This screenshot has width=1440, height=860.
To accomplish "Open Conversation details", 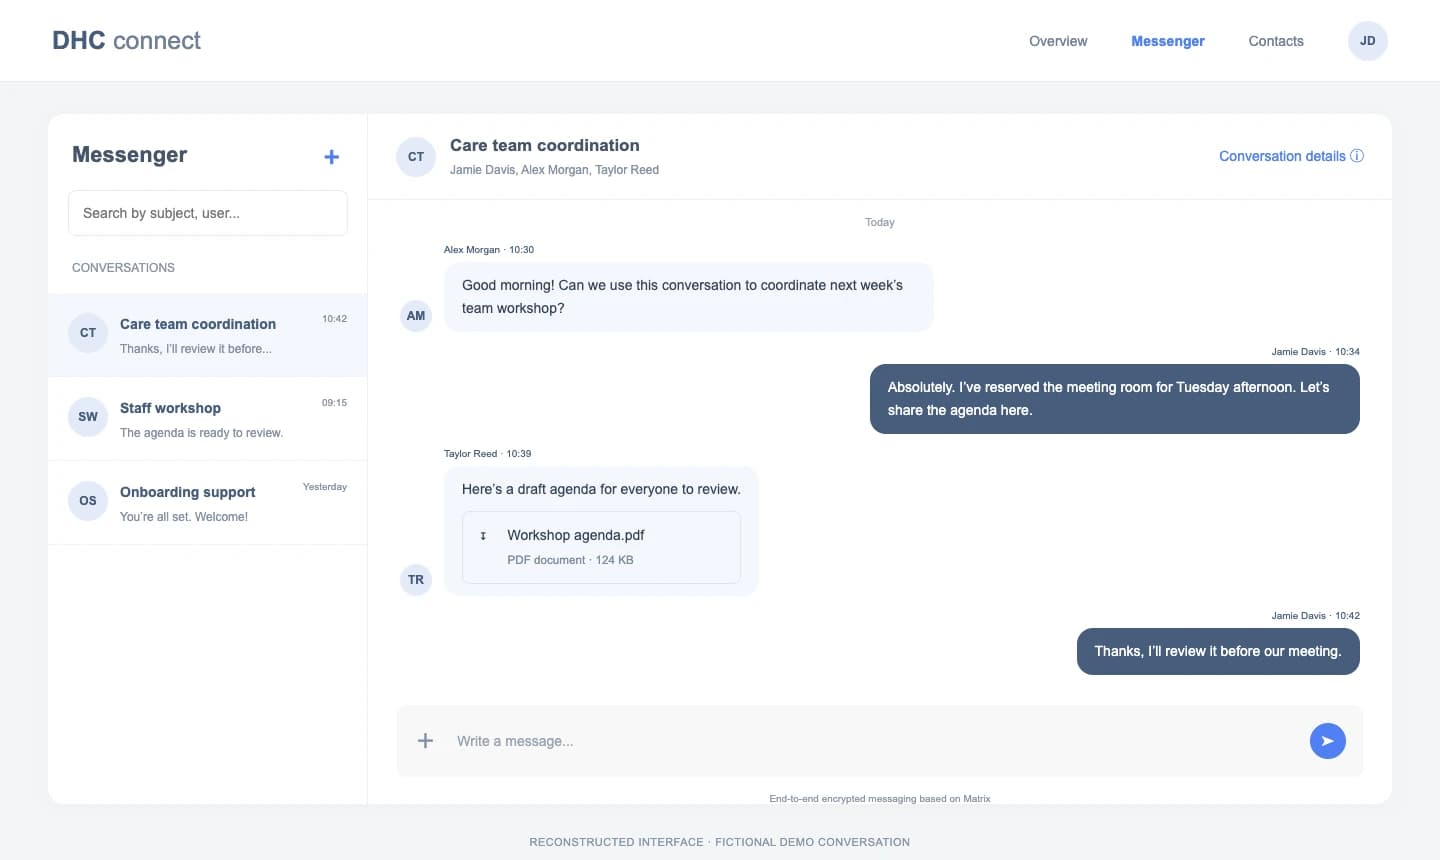I will click(x=1291, y=156).
